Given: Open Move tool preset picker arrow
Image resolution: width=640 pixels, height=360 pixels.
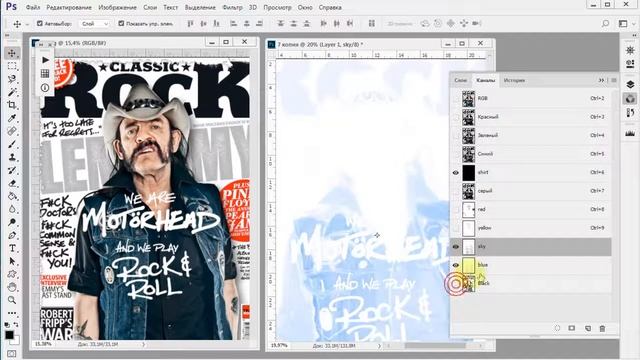Looking at the screenshot, I should click(x=27, y=24).
